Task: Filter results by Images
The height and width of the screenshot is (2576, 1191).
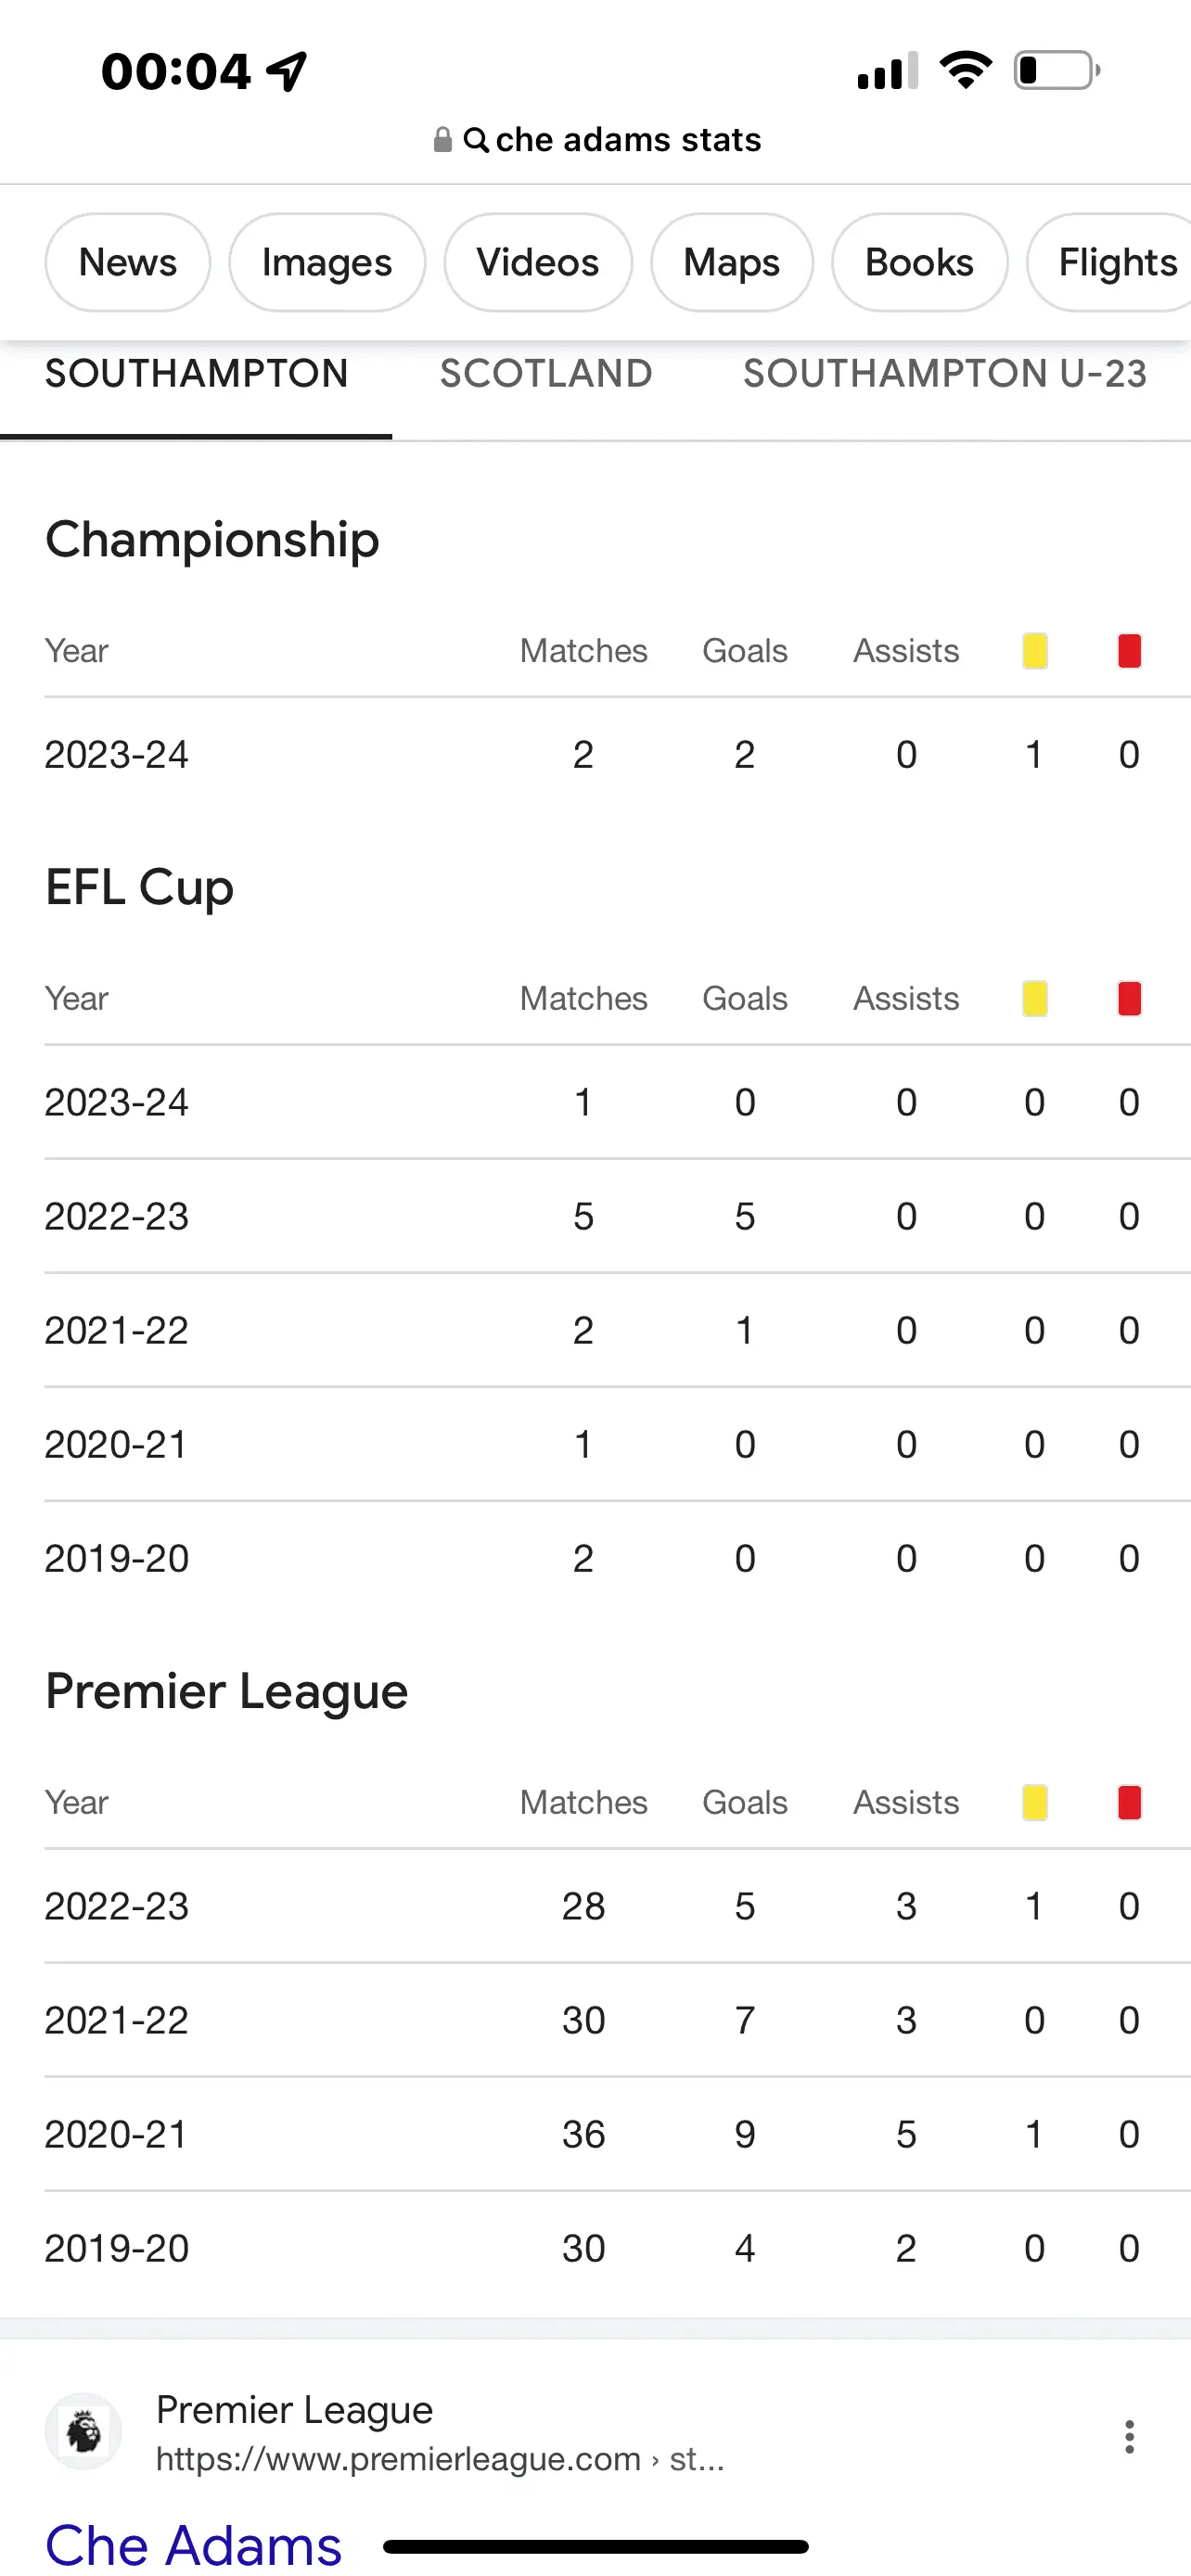Action: (x=327, y=263)
